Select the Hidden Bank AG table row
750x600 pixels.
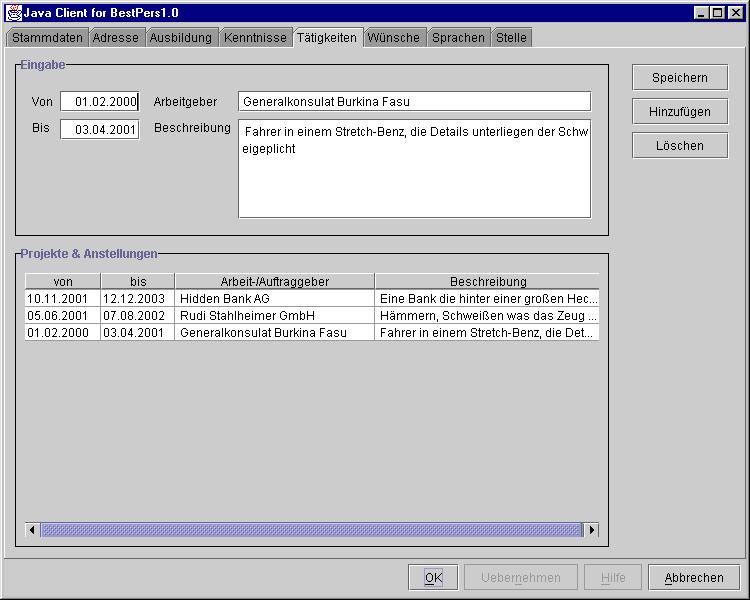point(275,298)
